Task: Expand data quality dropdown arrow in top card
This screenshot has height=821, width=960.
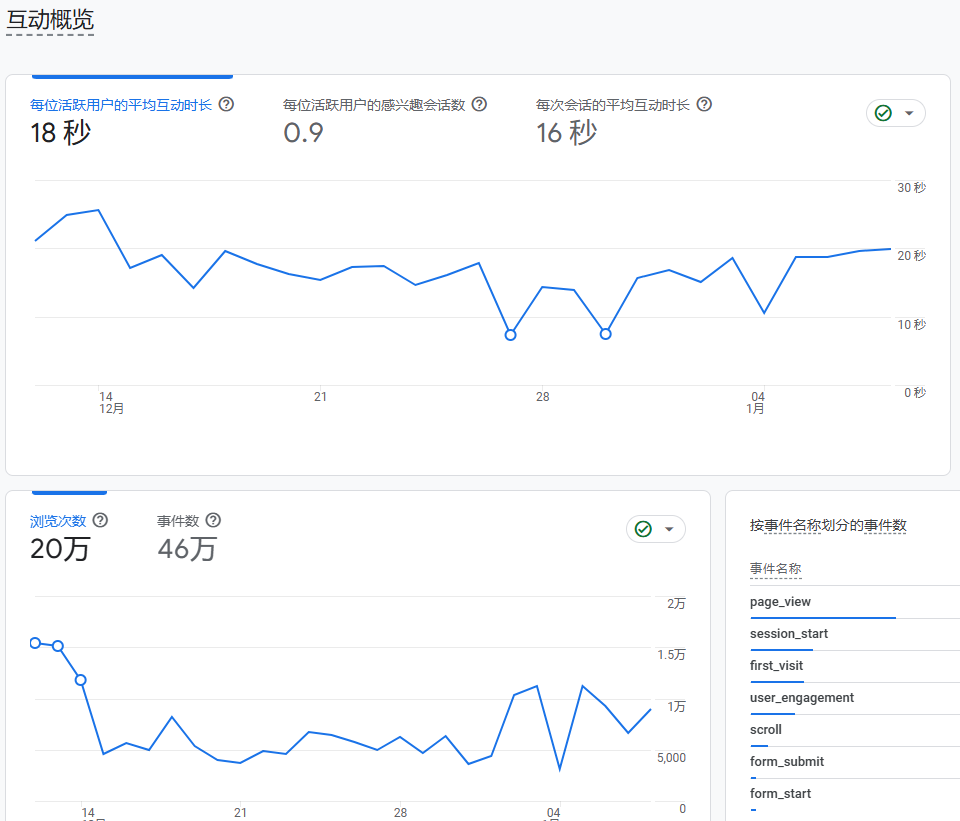Action: [909, 113]
